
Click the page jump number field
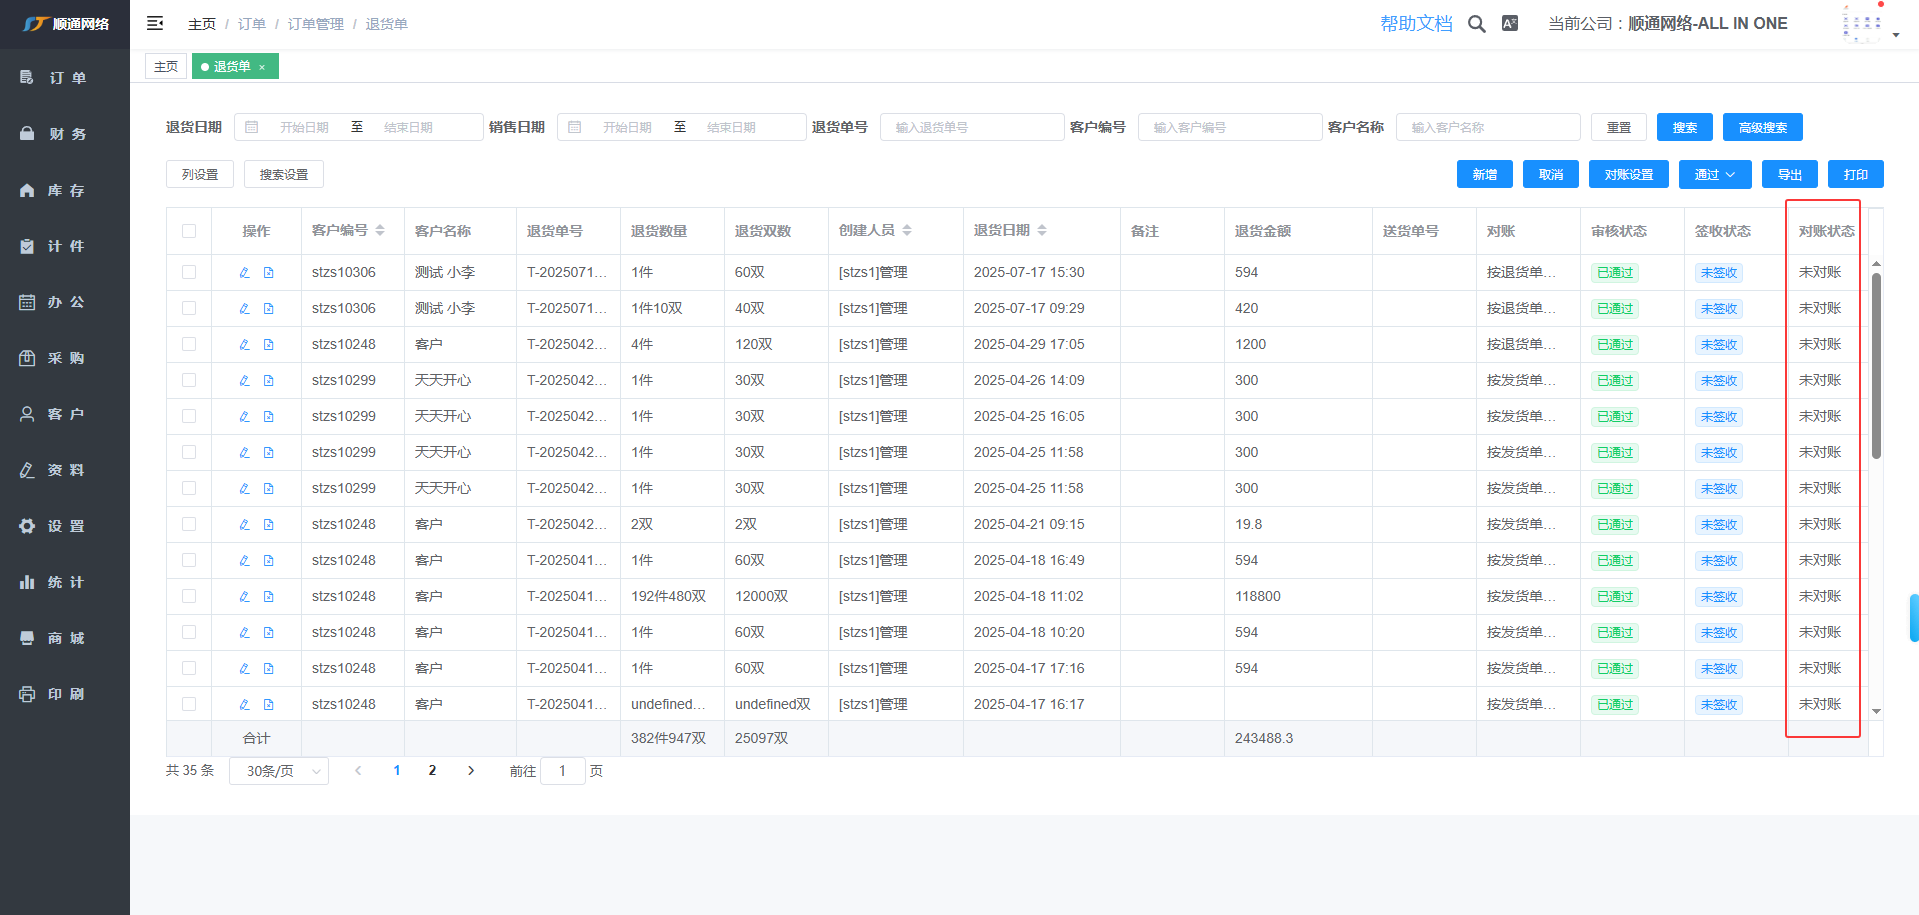[562, 771]
